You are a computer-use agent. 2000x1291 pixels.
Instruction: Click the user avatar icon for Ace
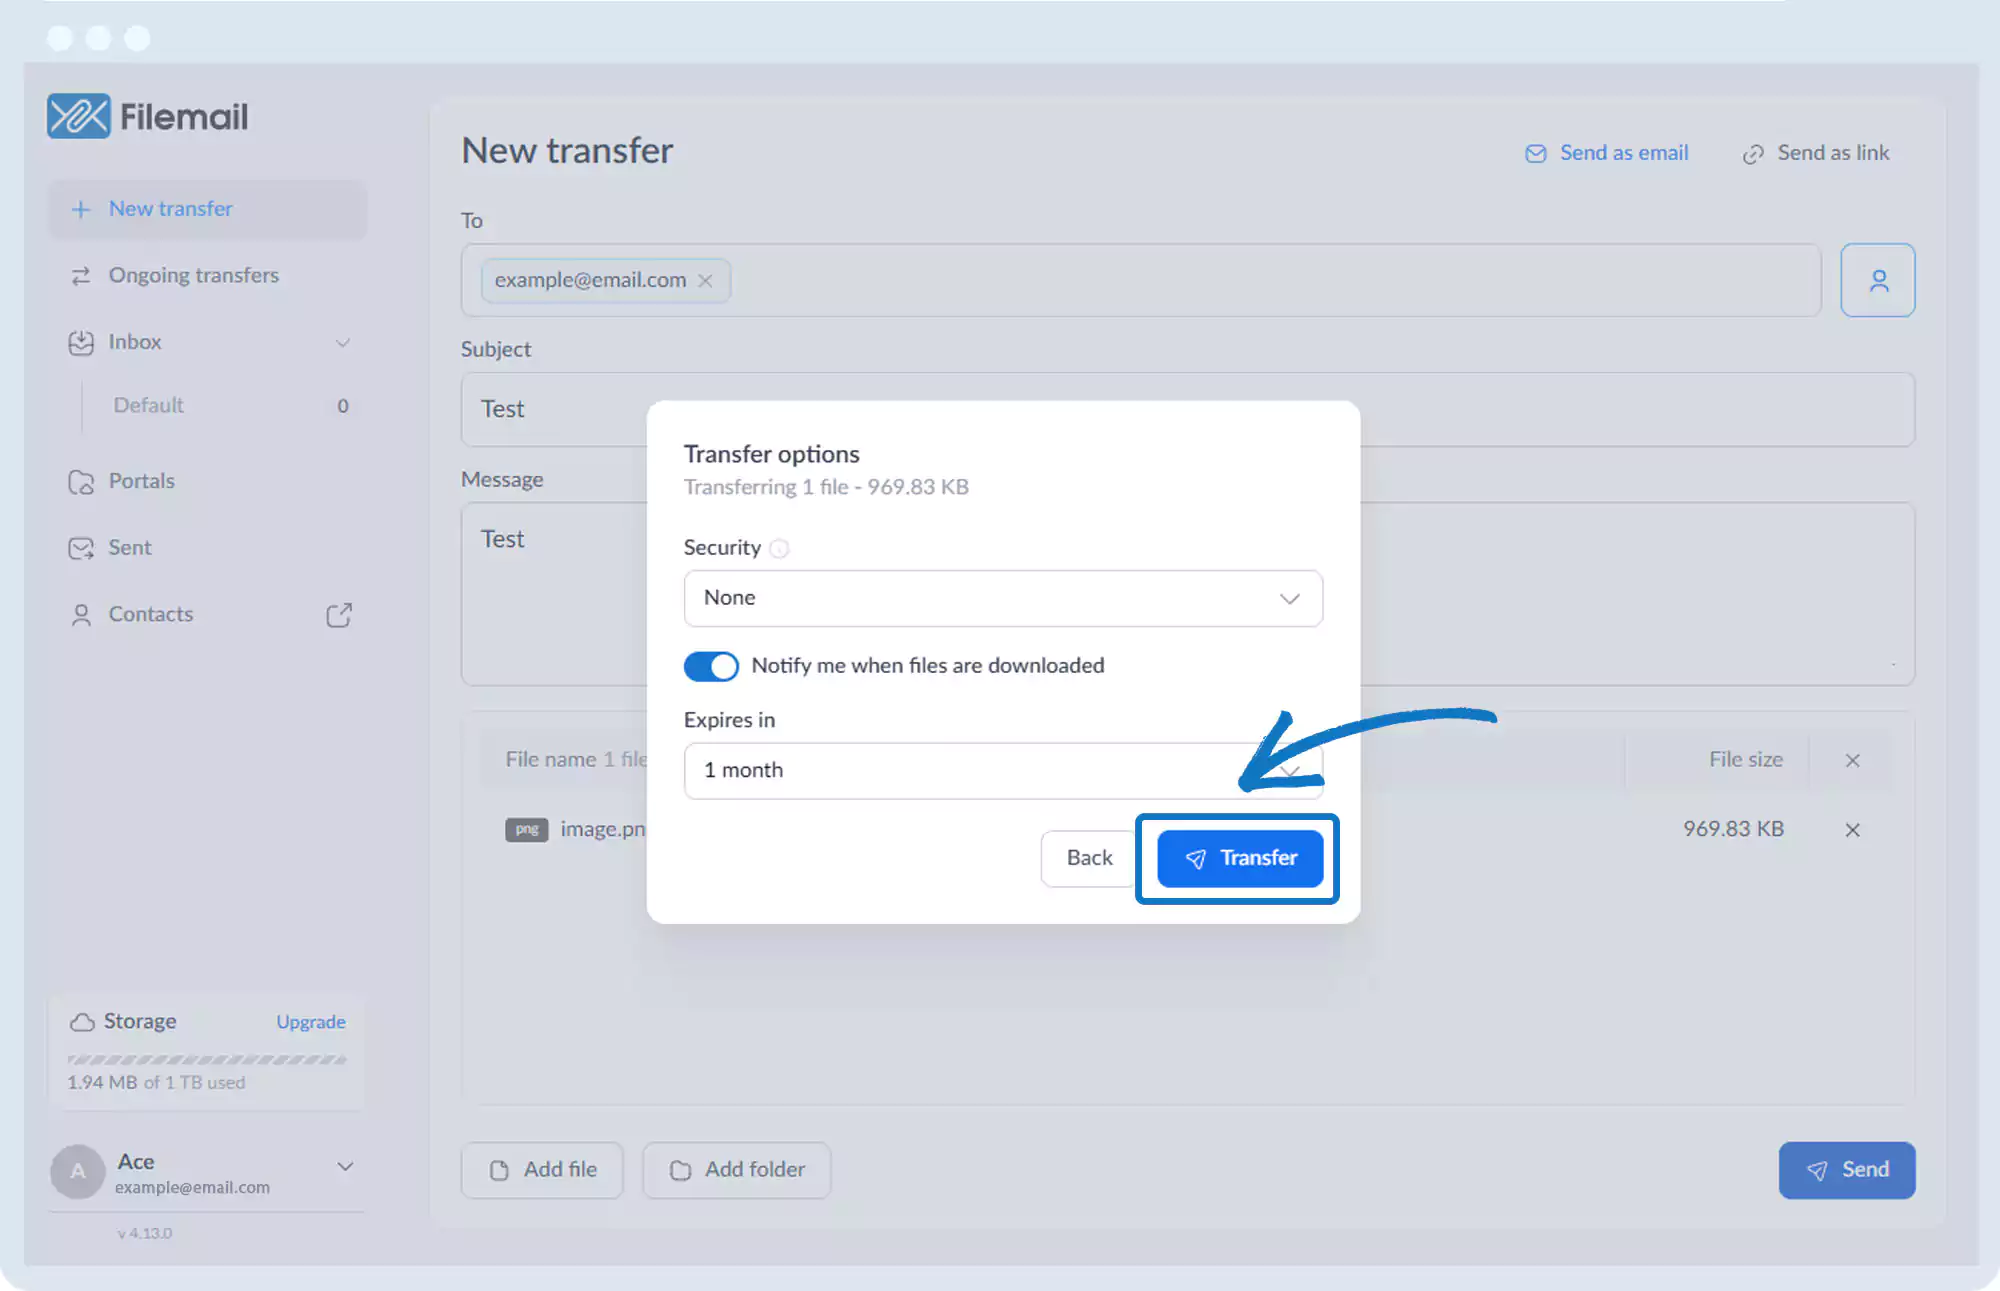77,1172
